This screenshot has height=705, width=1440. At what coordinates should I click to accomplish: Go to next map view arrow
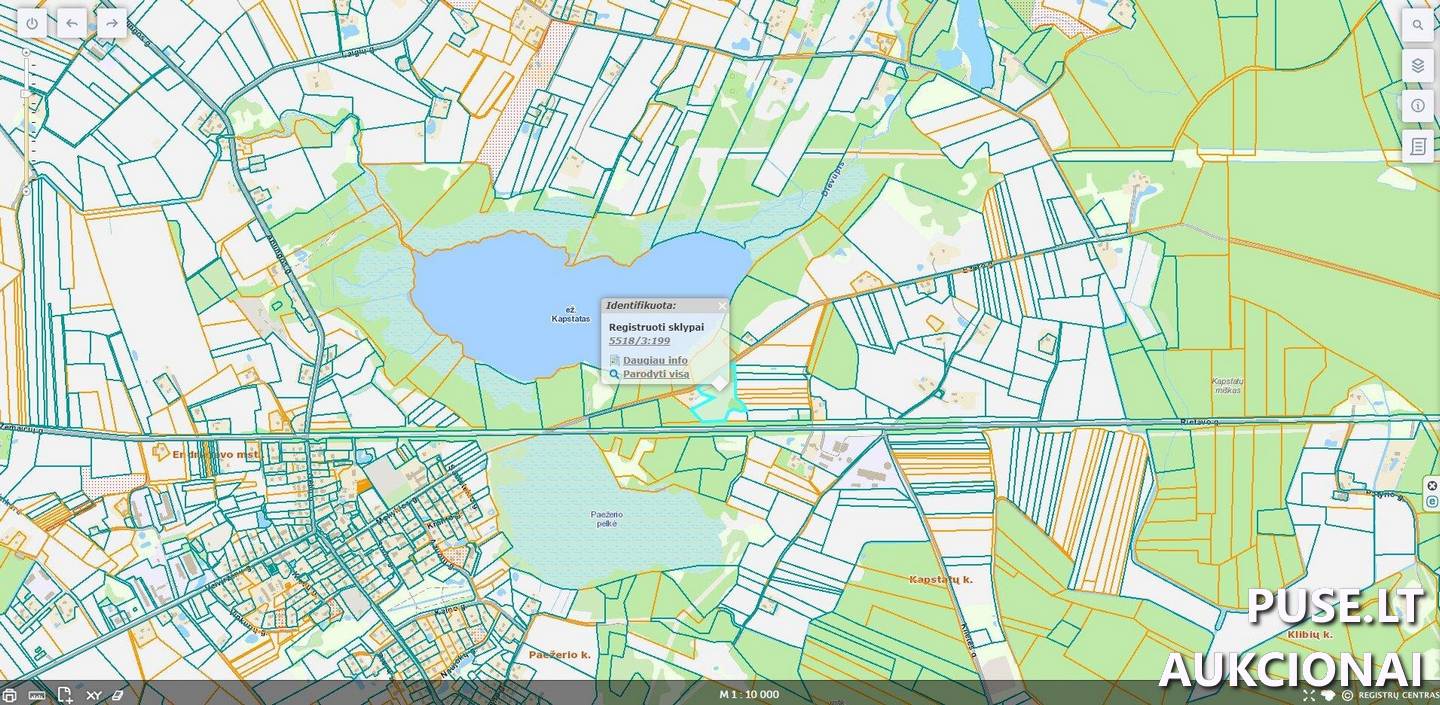pos(111,23)
